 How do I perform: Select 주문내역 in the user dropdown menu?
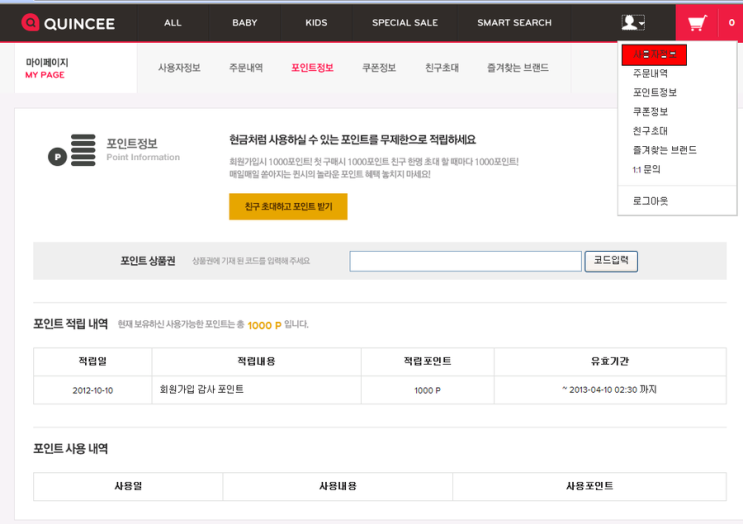pos(650,73)
